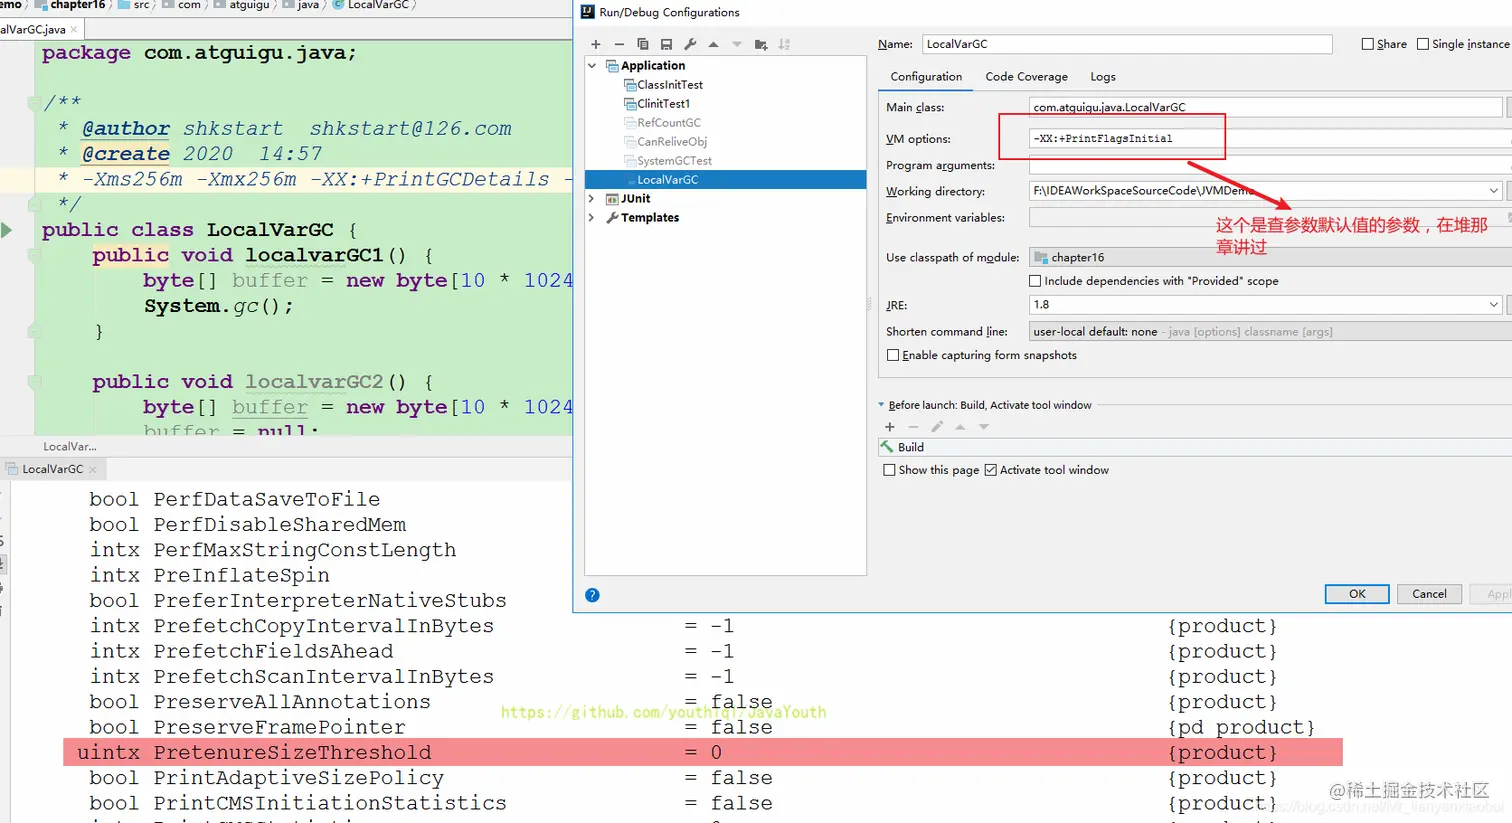Add before-launch task with plus icon
The image size is (1512, 823).
click(x=890, y=427)
